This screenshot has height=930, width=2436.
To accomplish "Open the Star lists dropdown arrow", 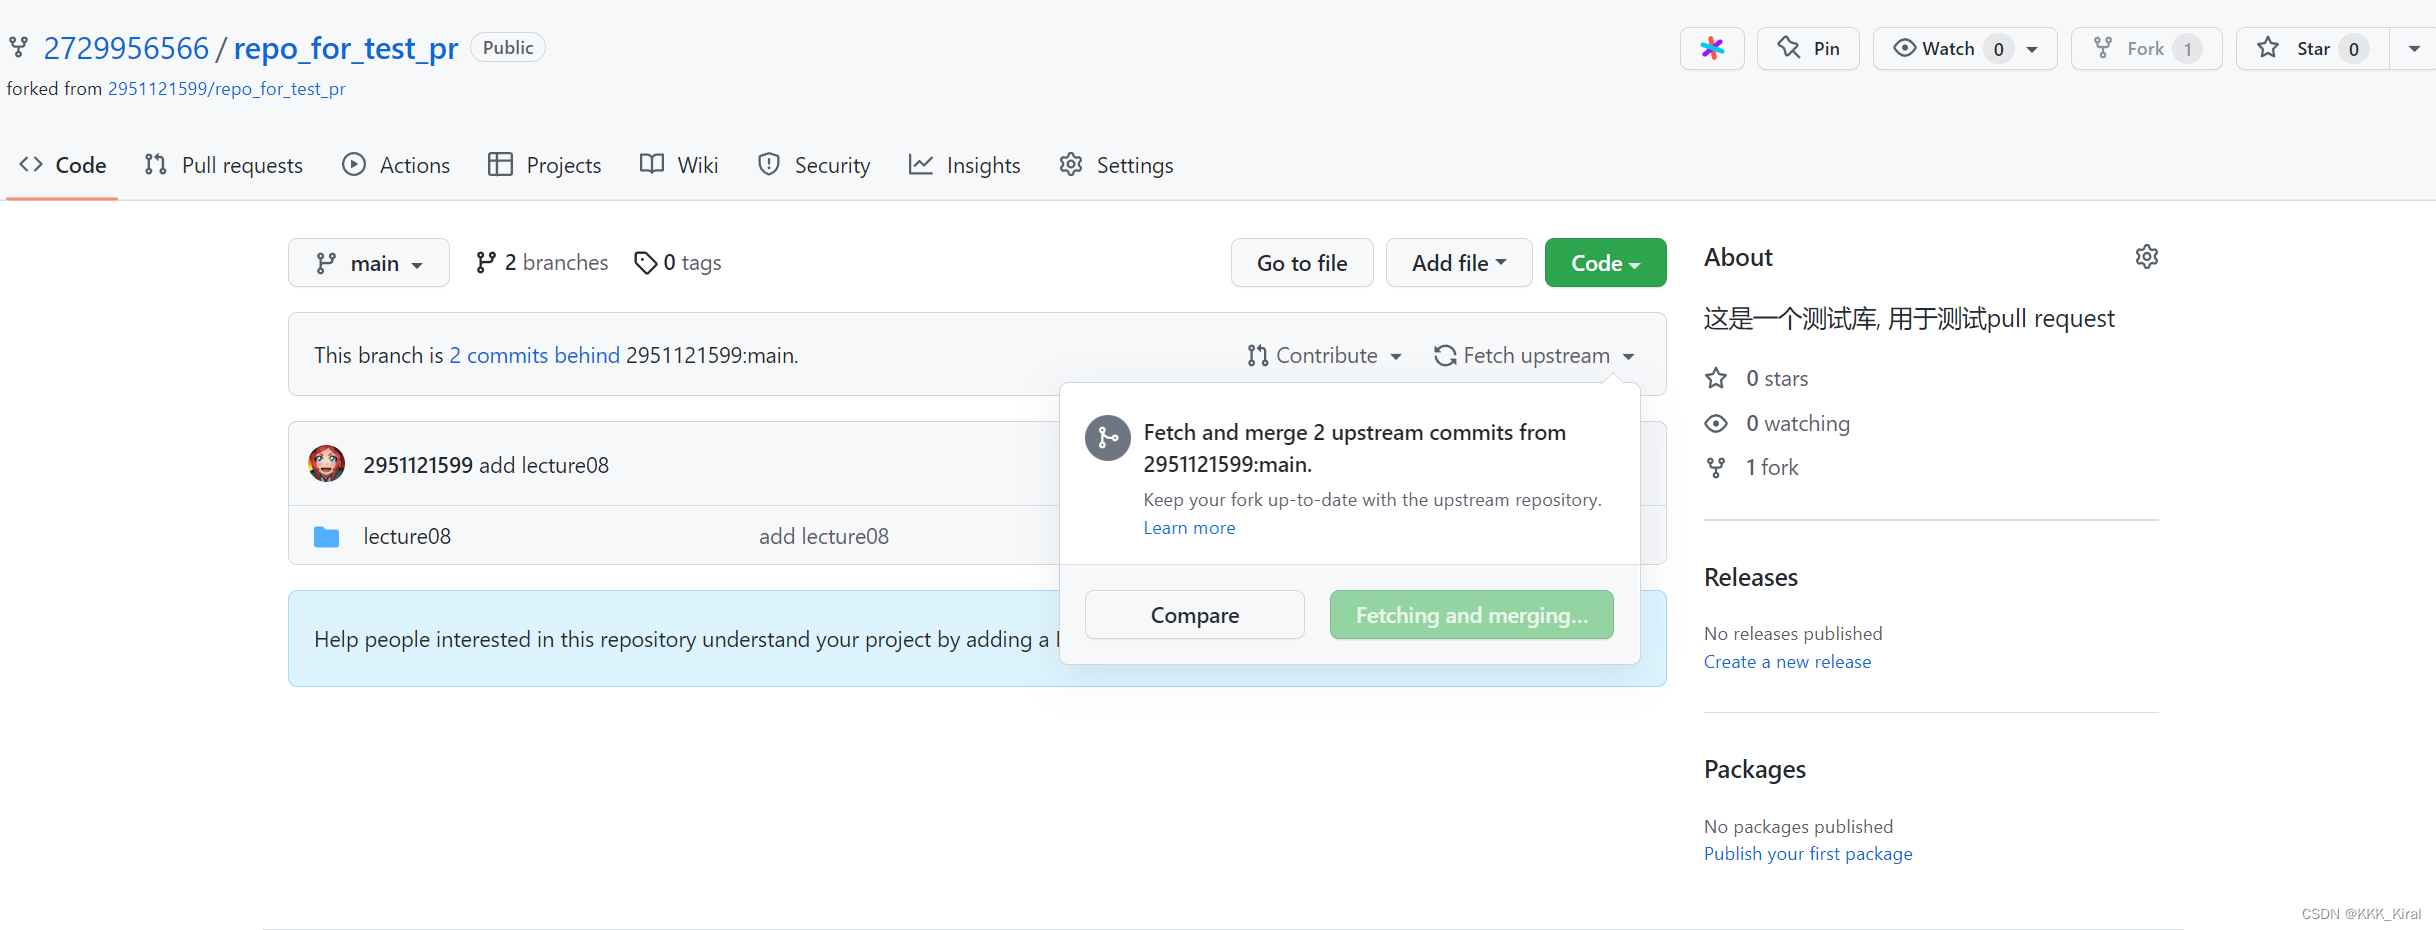I will tap(2414, 48).
